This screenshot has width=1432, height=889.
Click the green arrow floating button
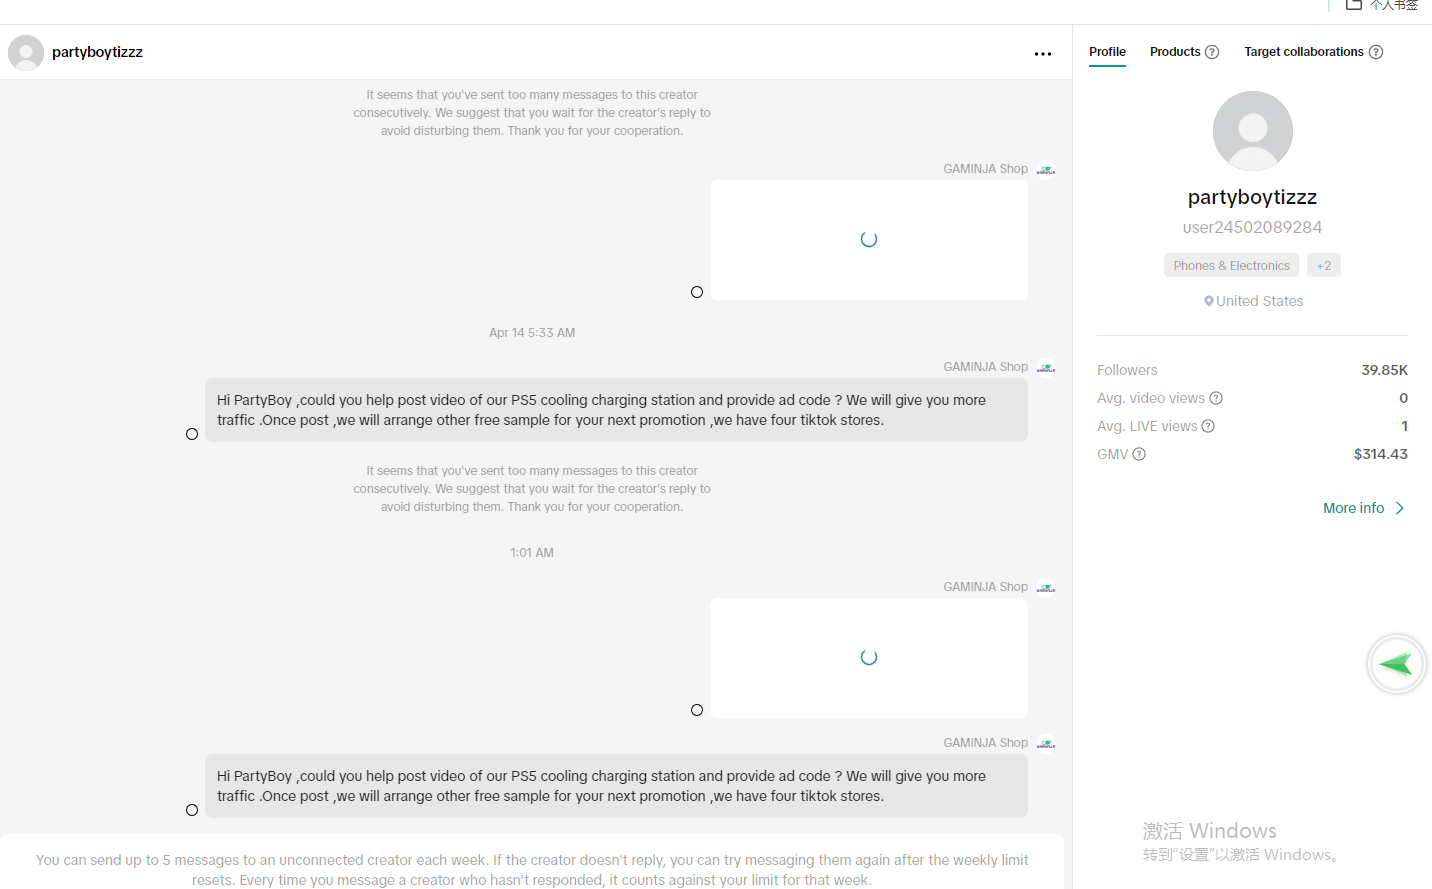click(1396, 664)
